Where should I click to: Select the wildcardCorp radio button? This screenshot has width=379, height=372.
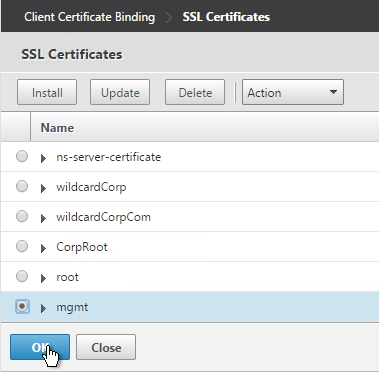click(x=22, y=186)
